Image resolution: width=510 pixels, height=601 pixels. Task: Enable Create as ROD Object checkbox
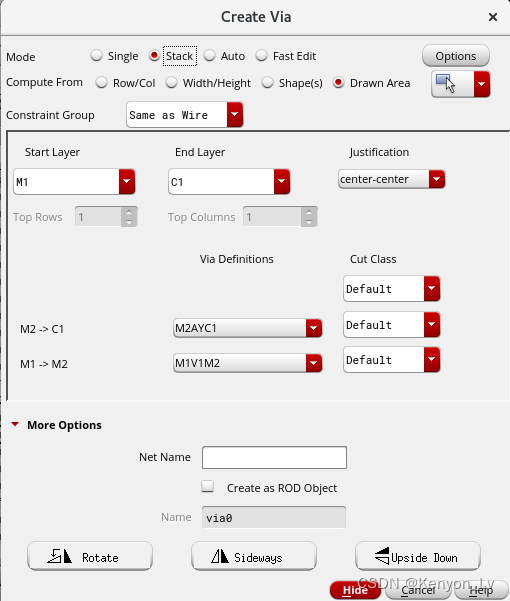pyautogui.click(x=208, y=486)
